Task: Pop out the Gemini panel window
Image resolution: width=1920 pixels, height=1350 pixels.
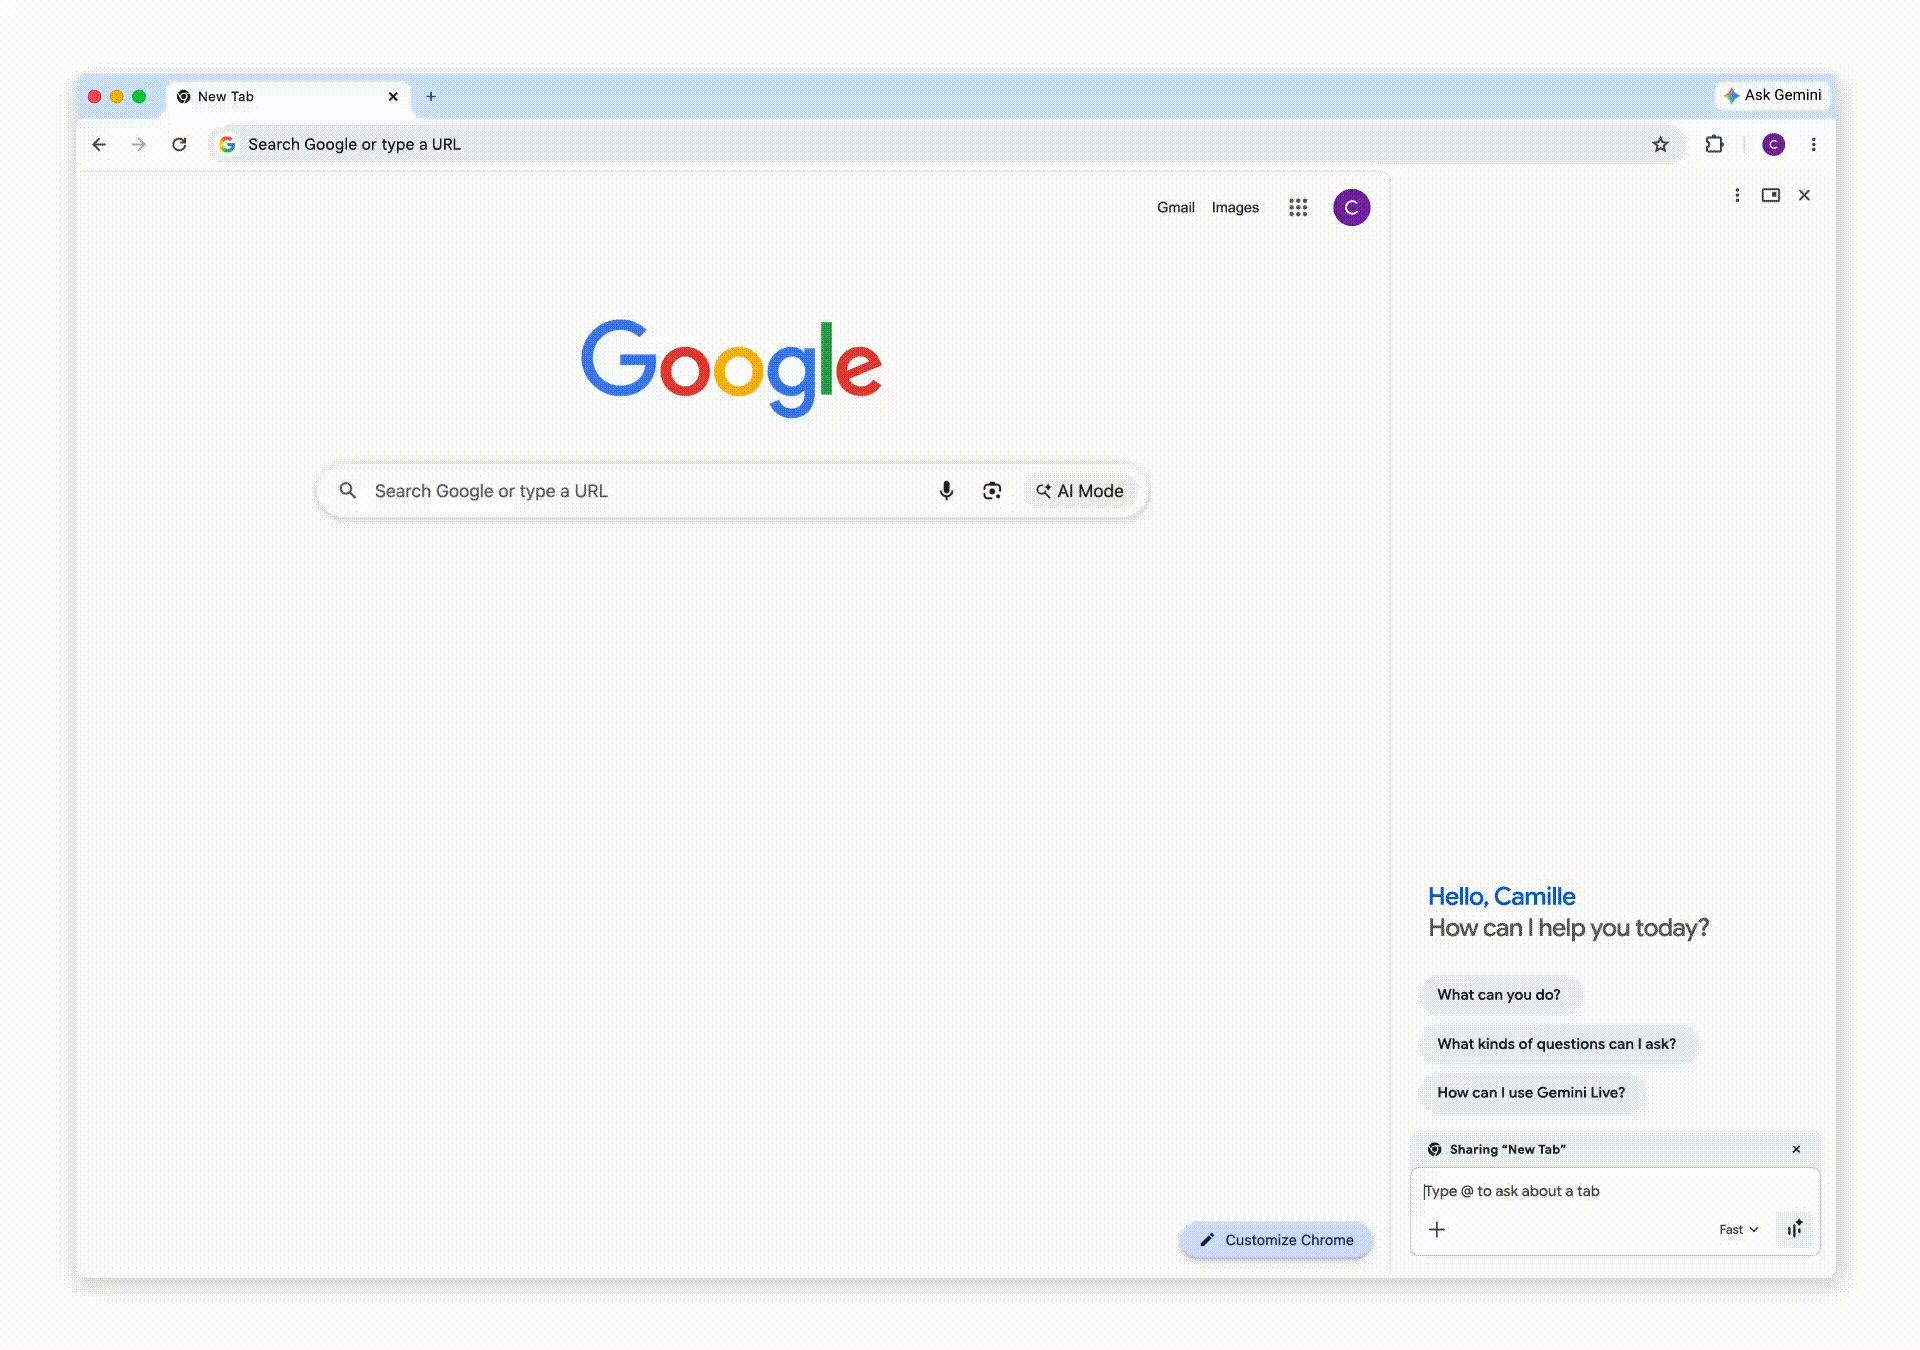Action: (1770, 195)
